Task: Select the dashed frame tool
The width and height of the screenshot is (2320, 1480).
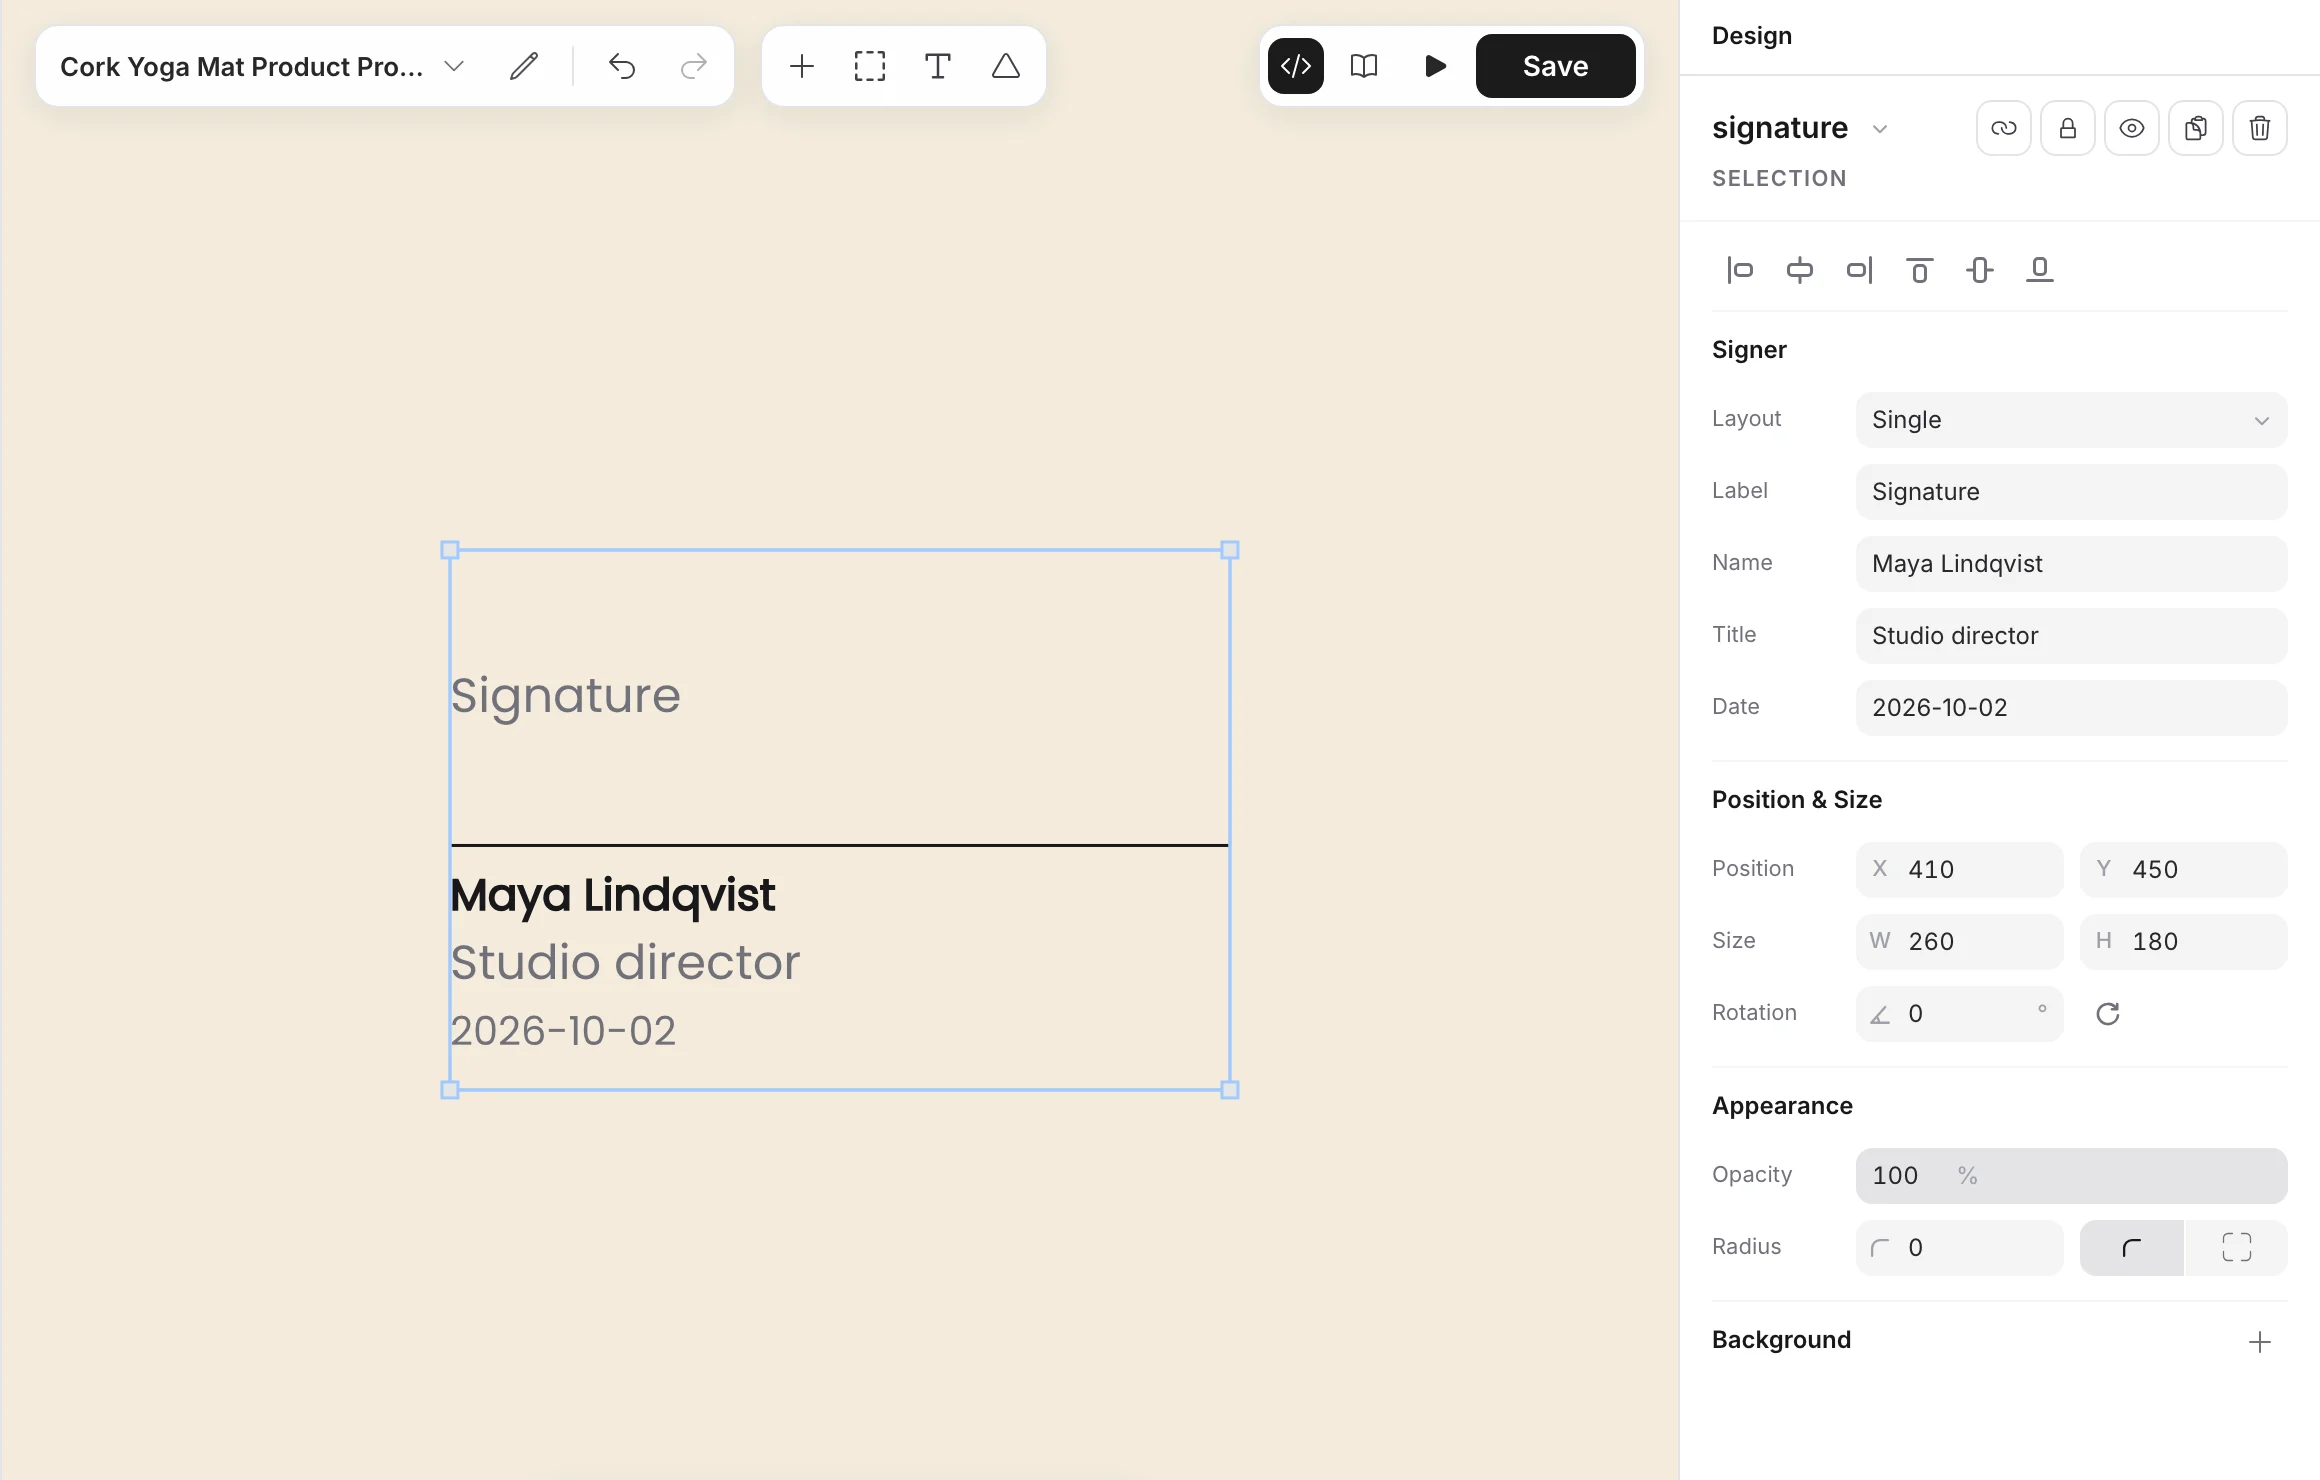Action: pos(870,66)
